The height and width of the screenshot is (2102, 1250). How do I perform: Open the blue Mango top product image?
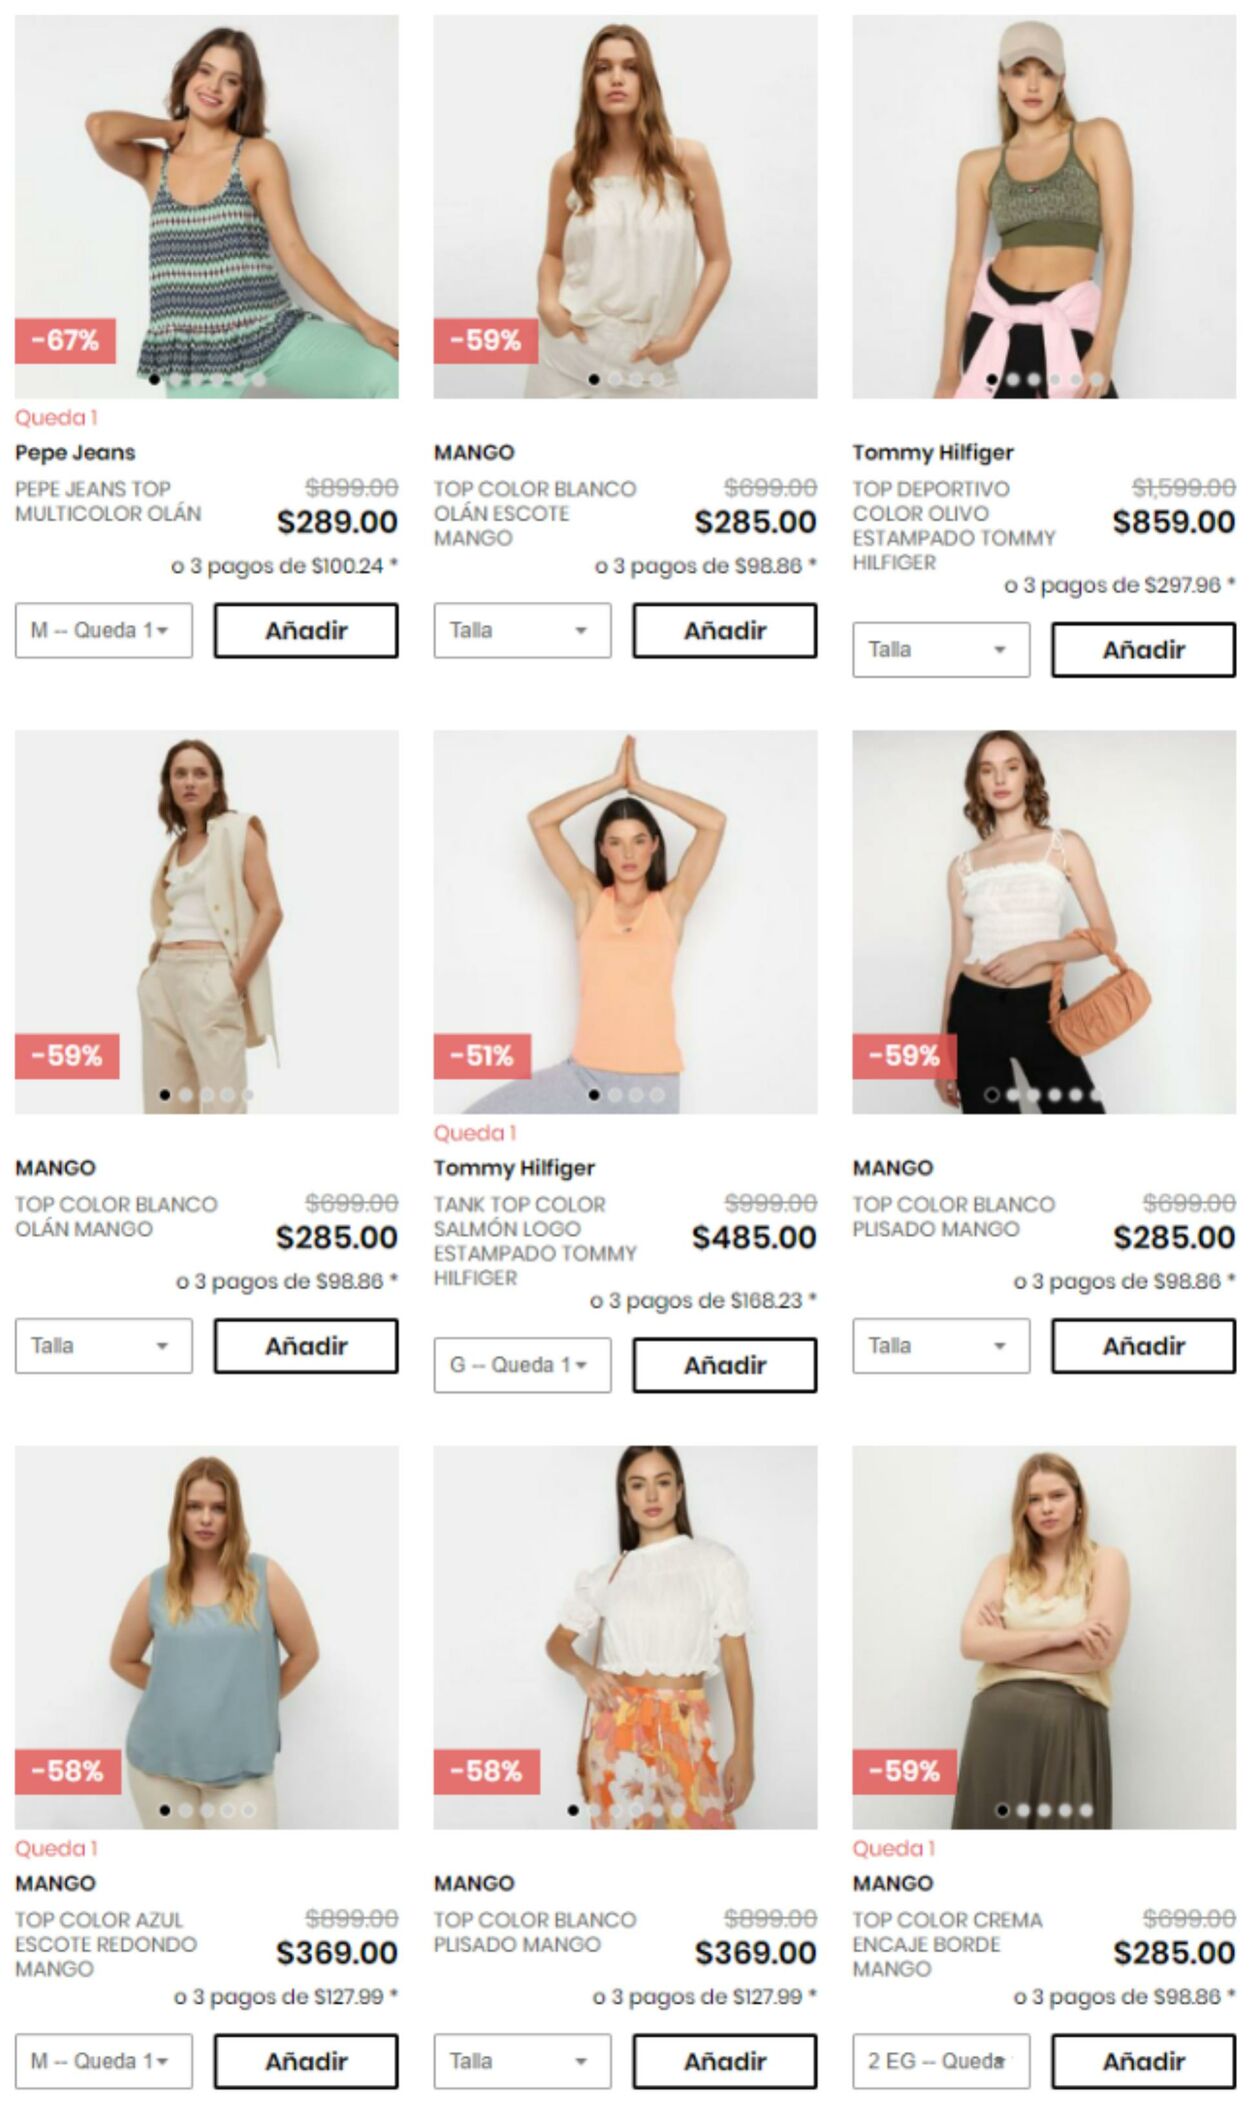206,1637
